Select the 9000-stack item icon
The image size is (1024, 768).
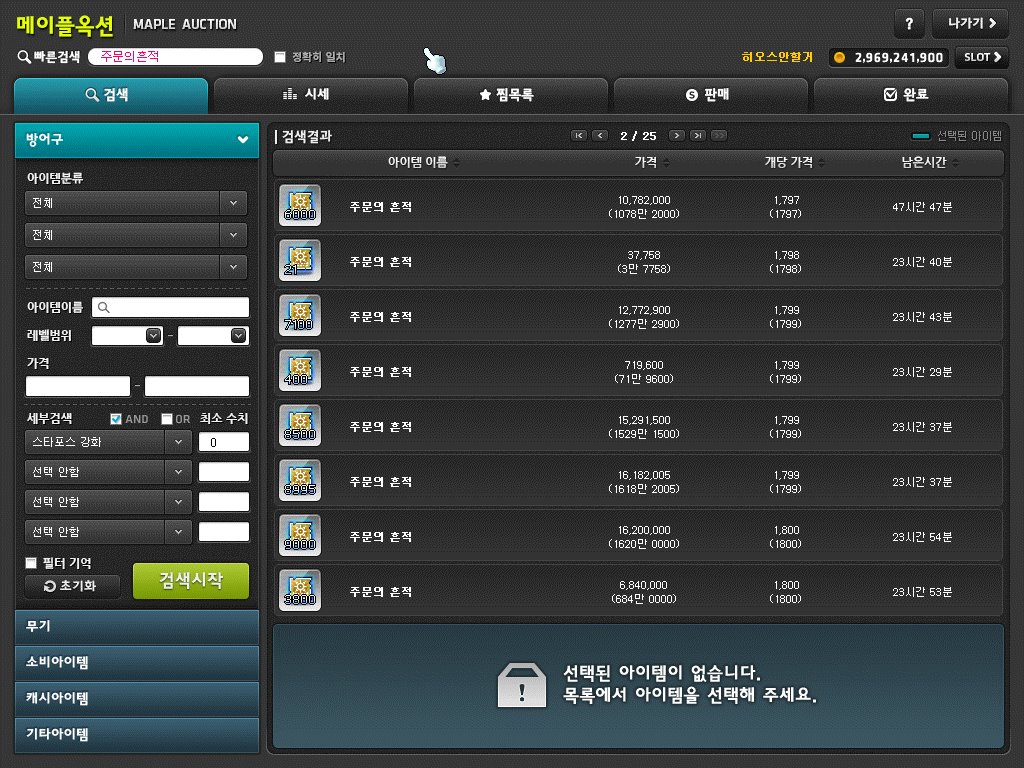(300, 535)
